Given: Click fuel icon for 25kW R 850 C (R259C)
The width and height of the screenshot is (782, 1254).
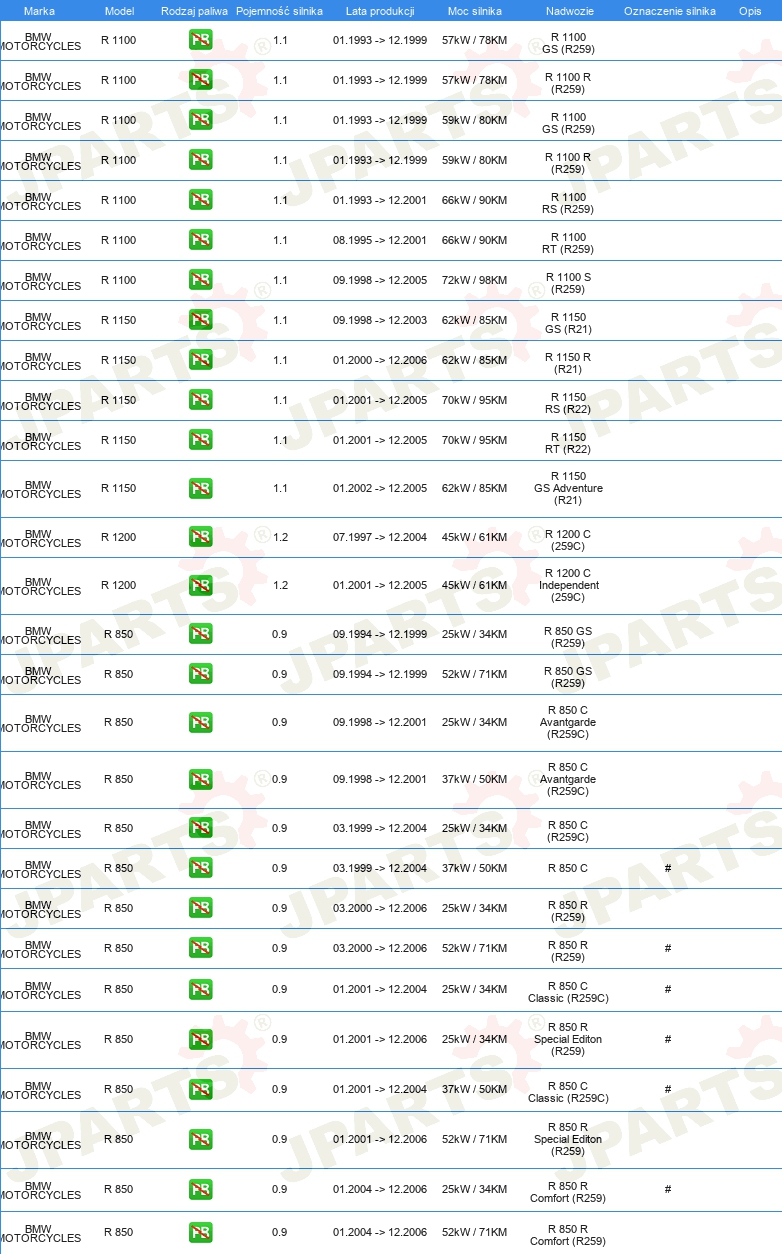Looking at the screenshot, I should (201, 828).
